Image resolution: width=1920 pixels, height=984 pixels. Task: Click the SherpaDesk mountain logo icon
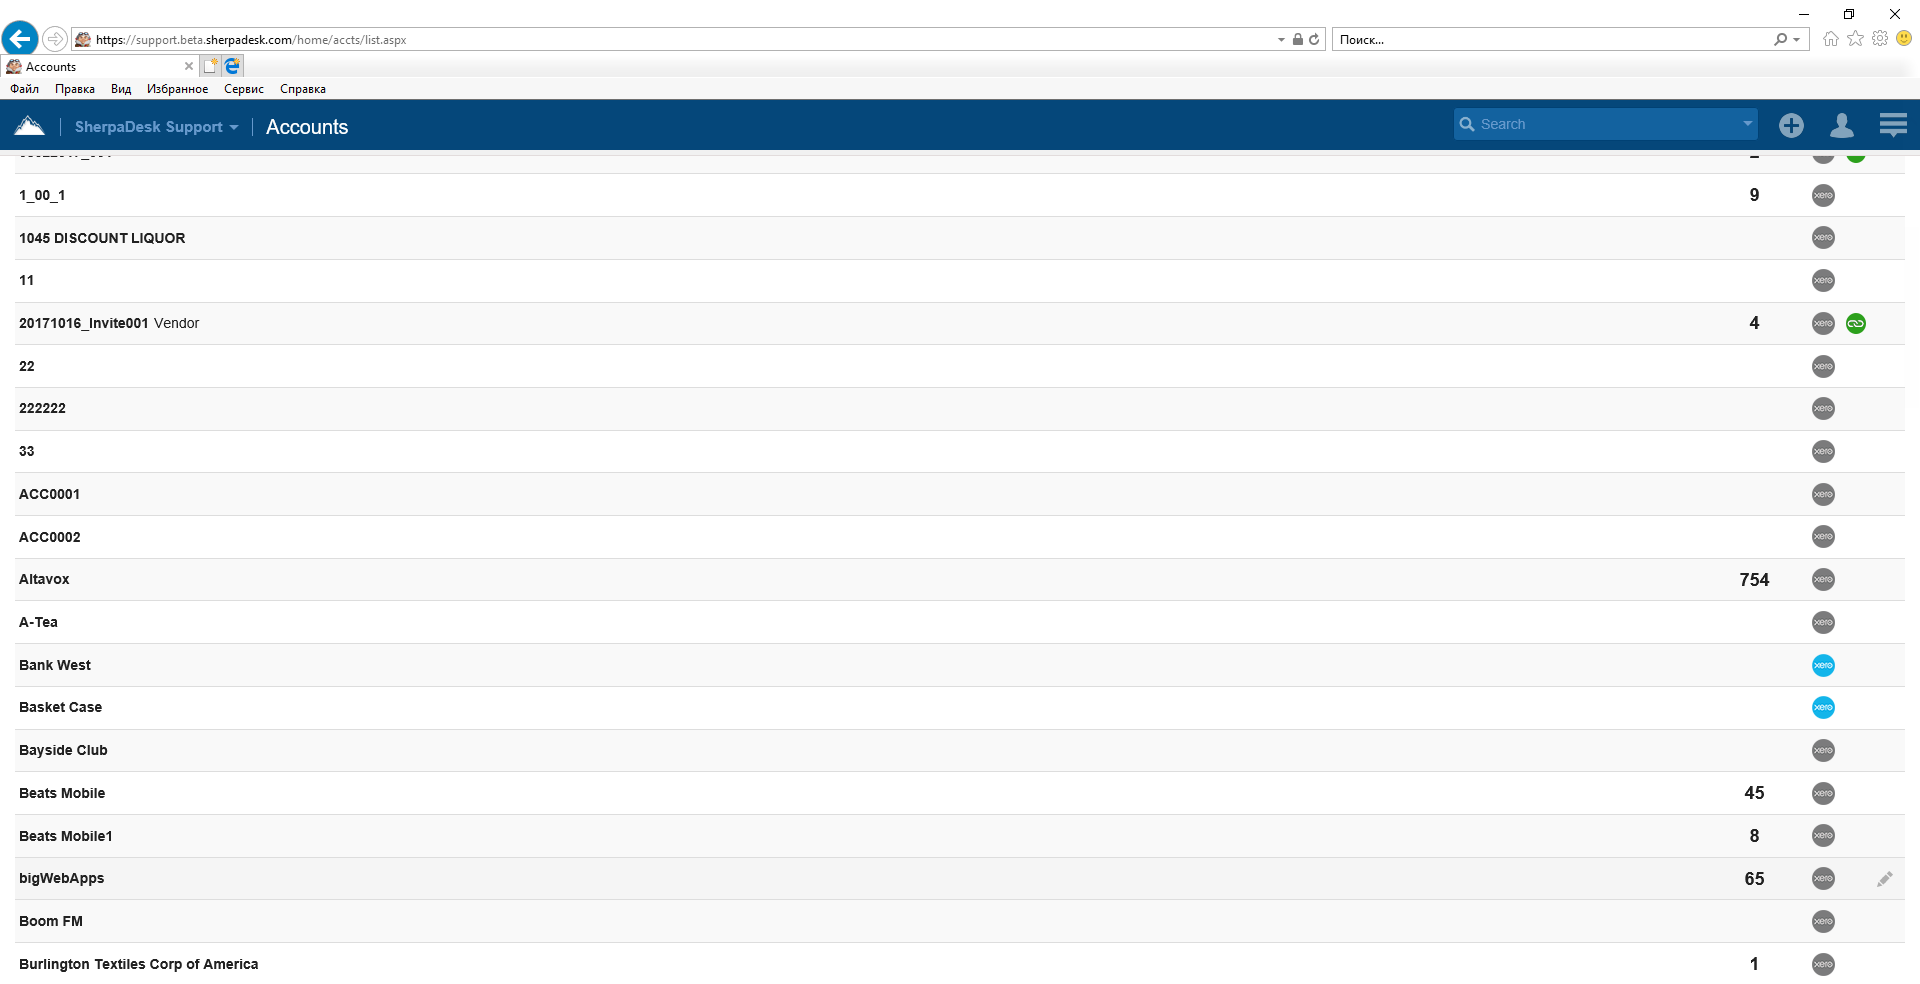coord(30,126)
